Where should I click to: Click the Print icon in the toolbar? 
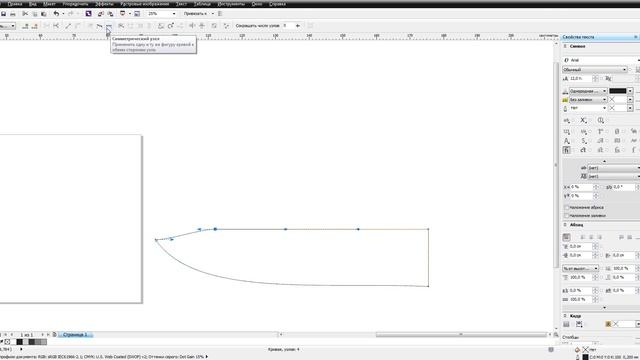13,14
